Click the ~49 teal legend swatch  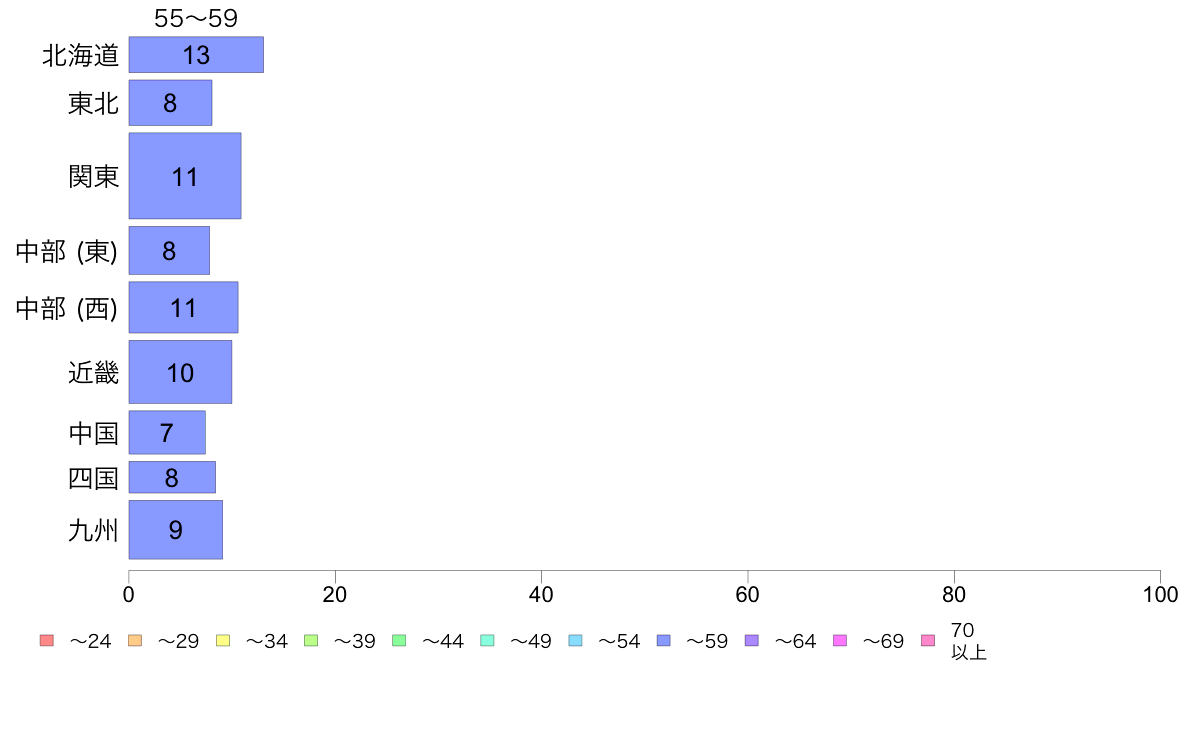(x=487, y=640)
